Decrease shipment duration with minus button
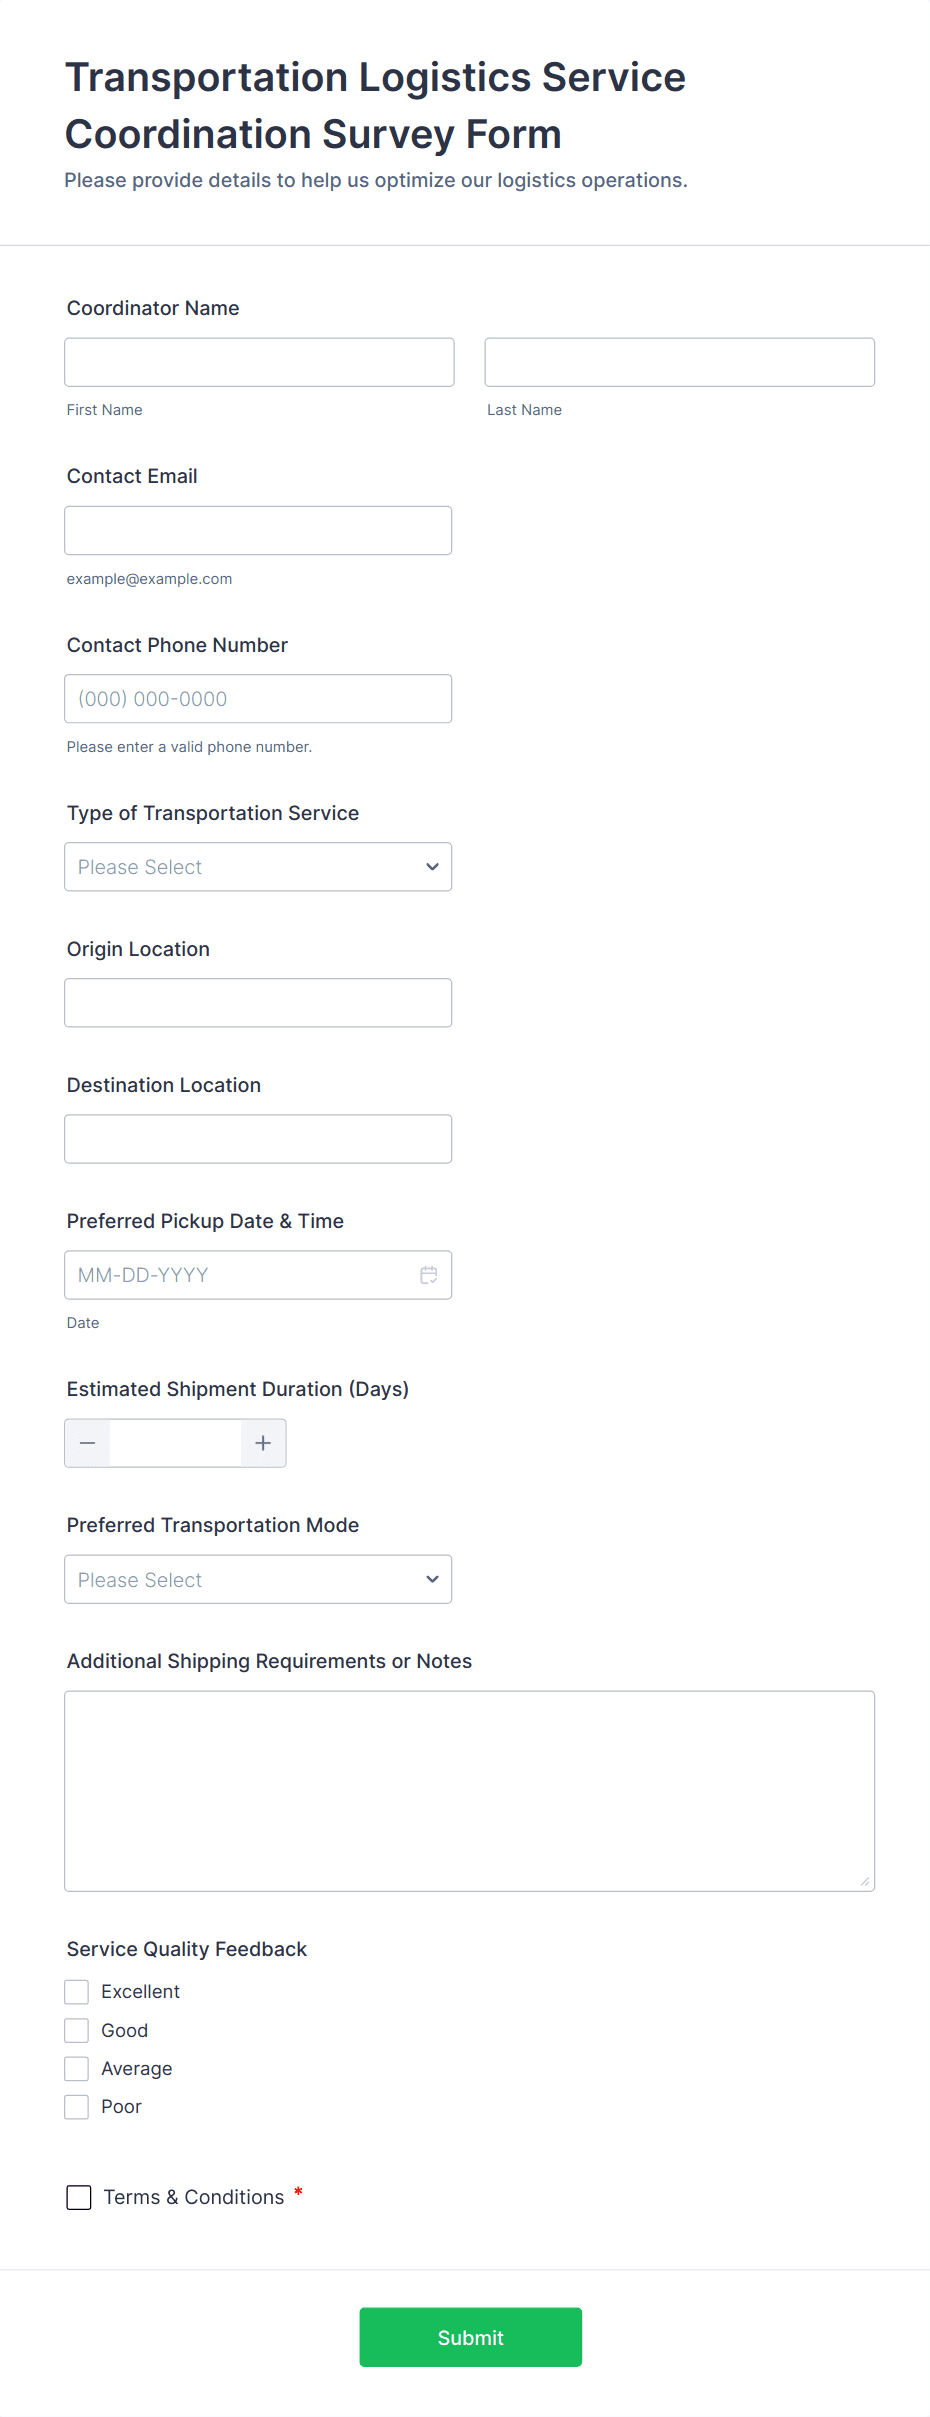 (x=88, y=1443)
